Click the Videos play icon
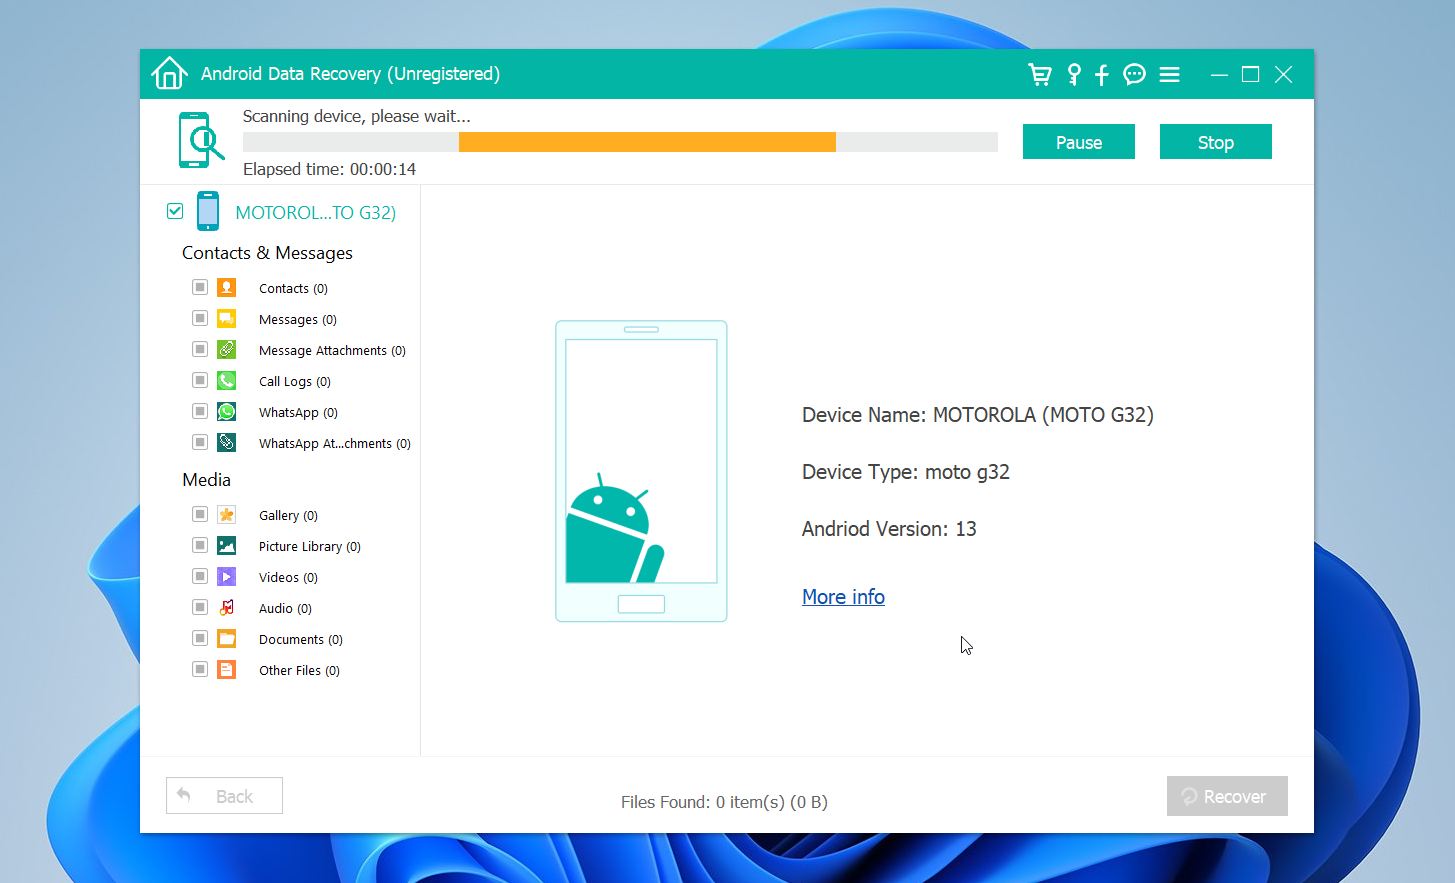Image resolution: width=1455 pixels, height=883 pixels. point(227,577)
